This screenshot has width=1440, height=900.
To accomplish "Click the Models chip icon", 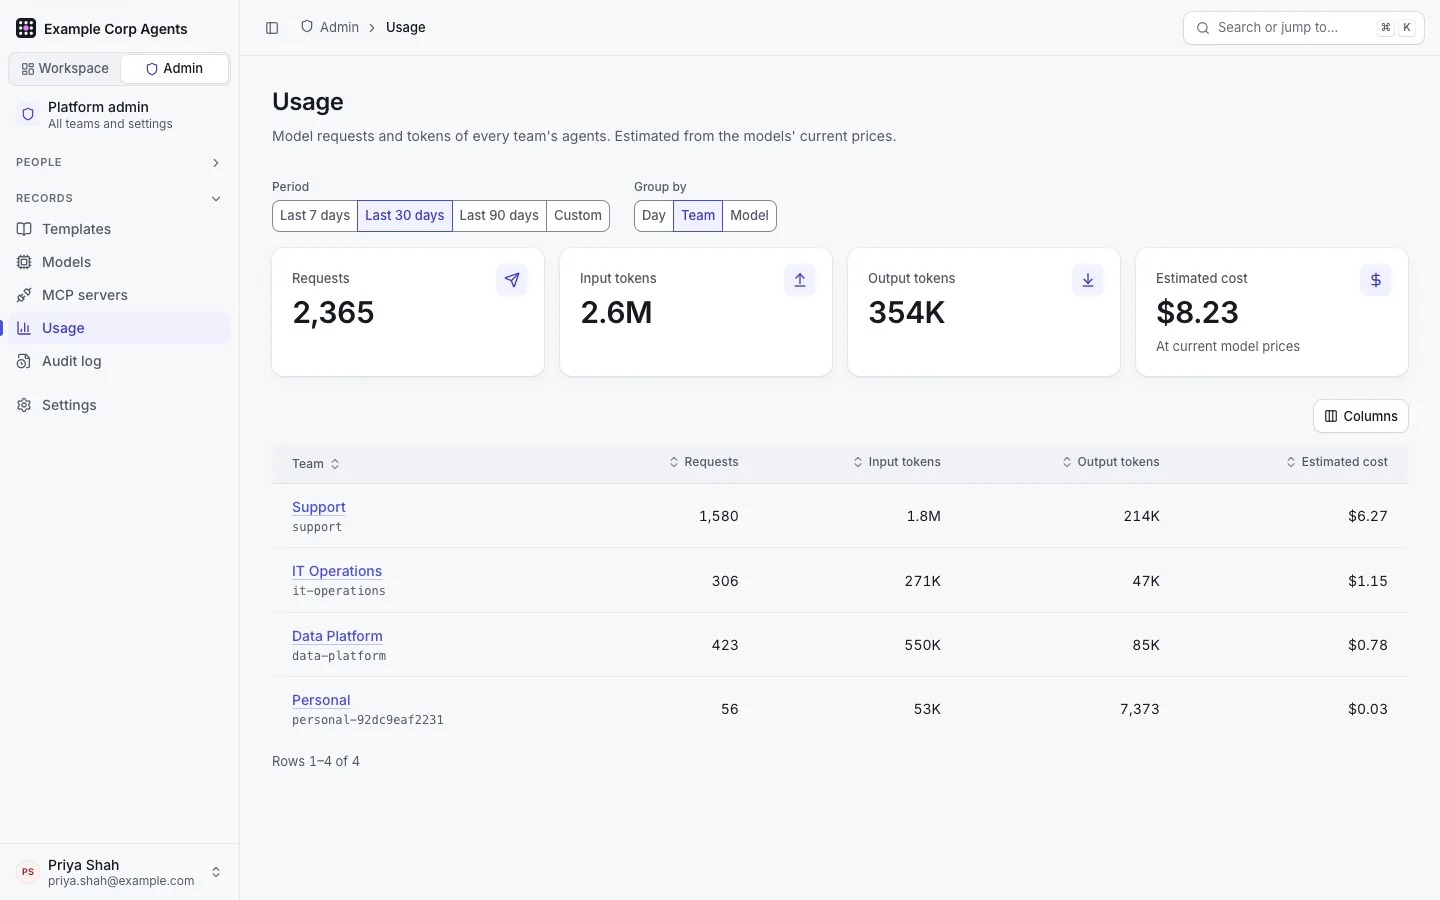I will (24, 262).
